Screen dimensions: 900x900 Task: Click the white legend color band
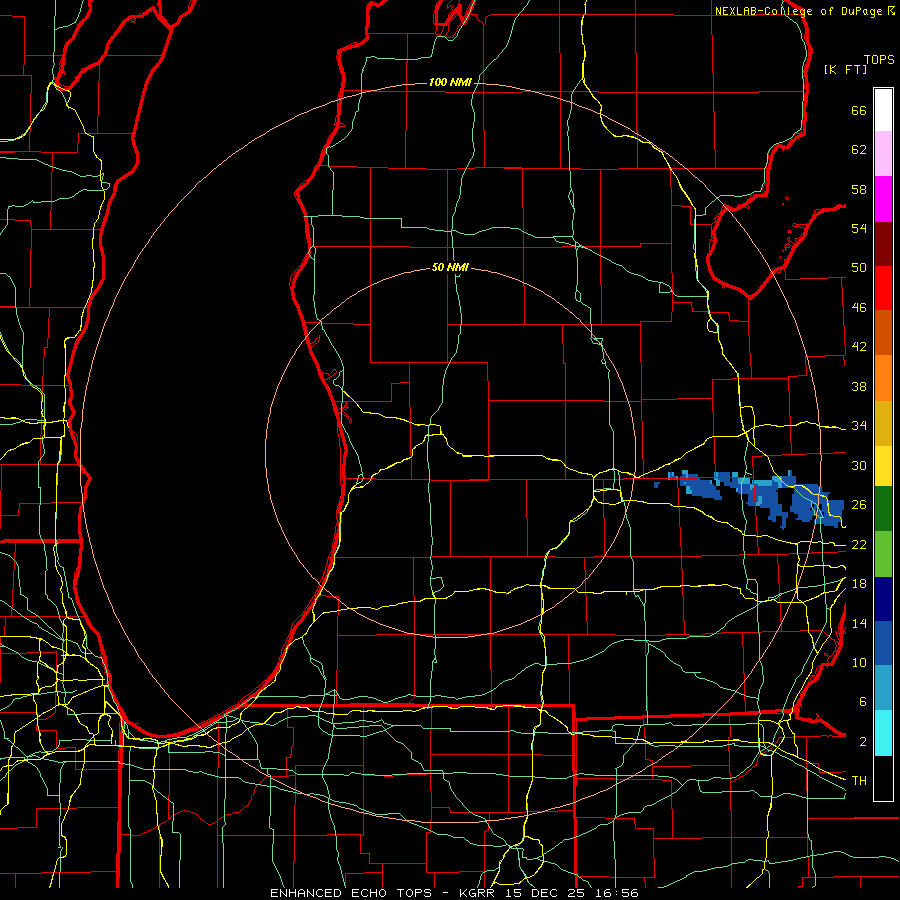(883, 110)
